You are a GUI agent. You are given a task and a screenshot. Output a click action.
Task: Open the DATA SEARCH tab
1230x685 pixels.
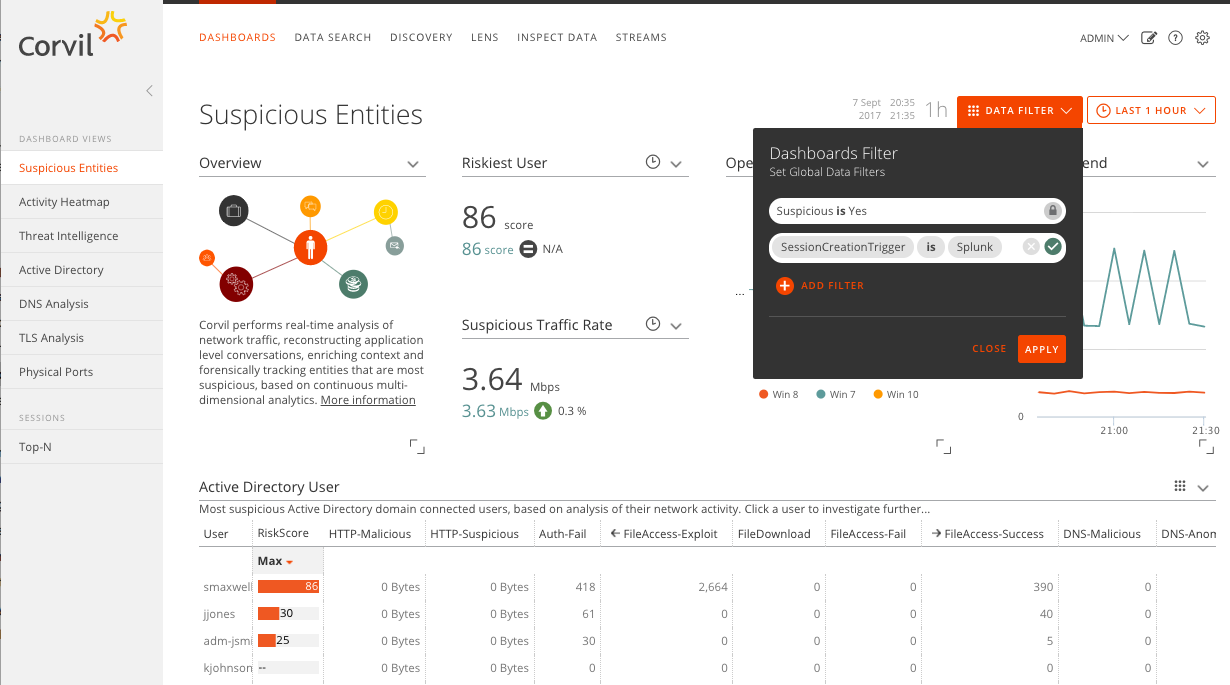333,38
